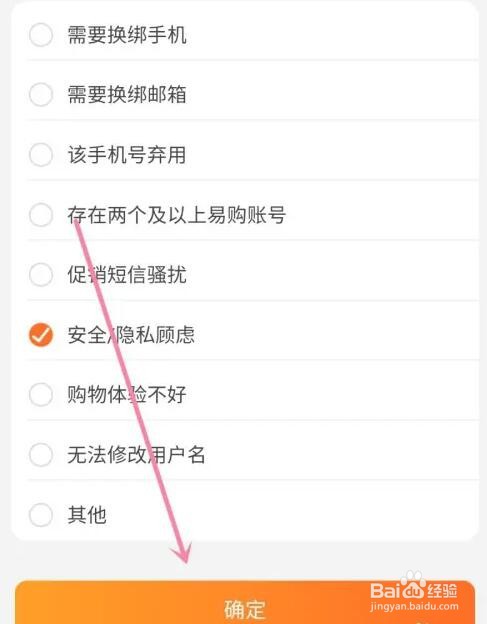Tap the 其他 option text
The width and height of the screenshot is (487, 624).
coord(87,515)
